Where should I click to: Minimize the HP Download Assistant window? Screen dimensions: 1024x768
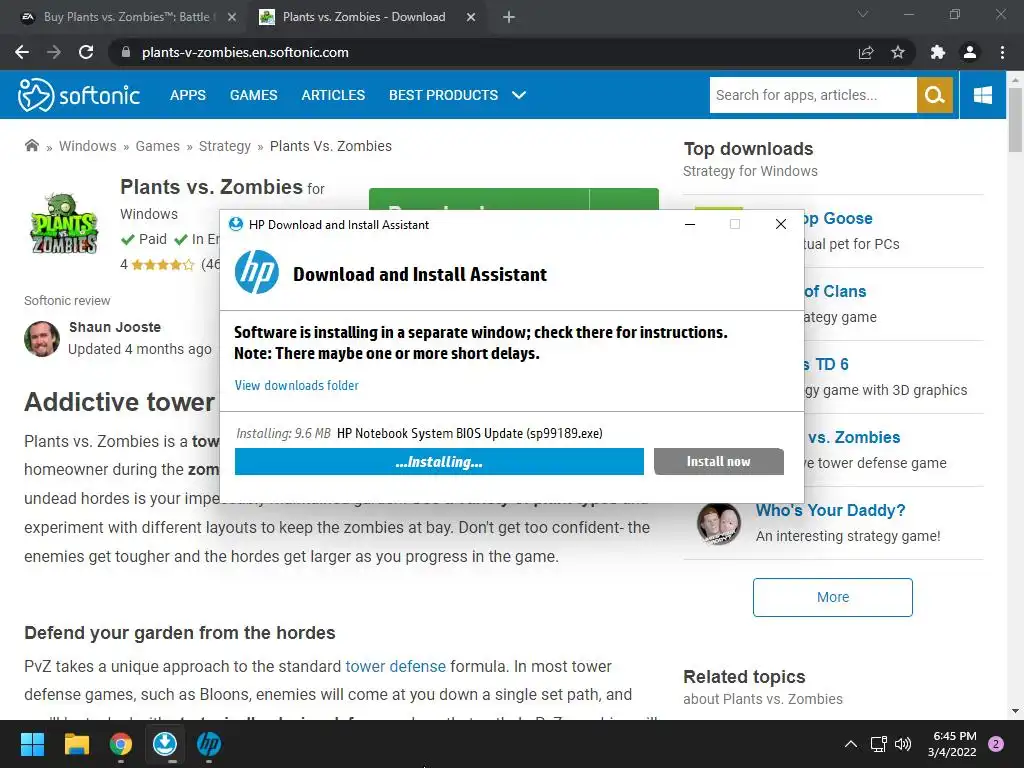pos(690,225)
